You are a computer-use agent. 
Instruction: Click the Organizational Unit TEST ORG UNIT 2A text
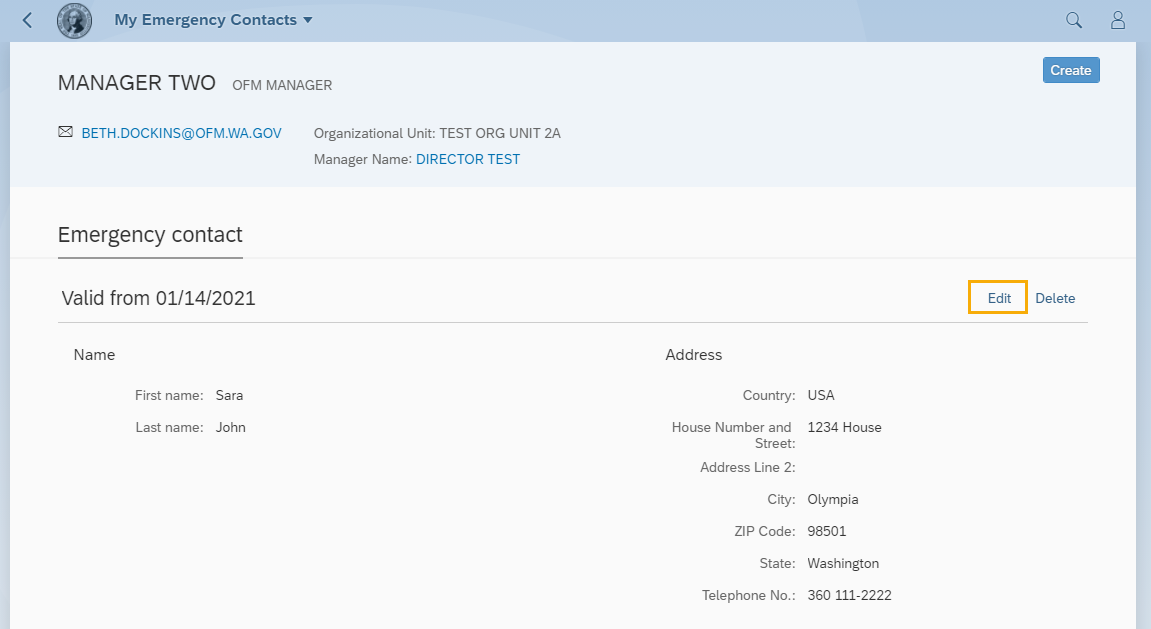point(437,133)
